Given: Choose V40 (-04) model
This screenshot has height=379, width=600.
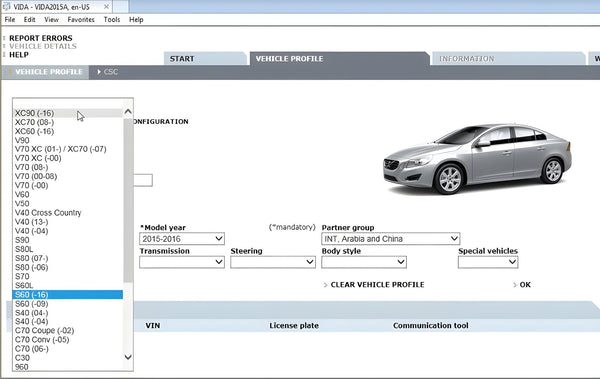Looking at the screenshot, I should tap(68, 231).
